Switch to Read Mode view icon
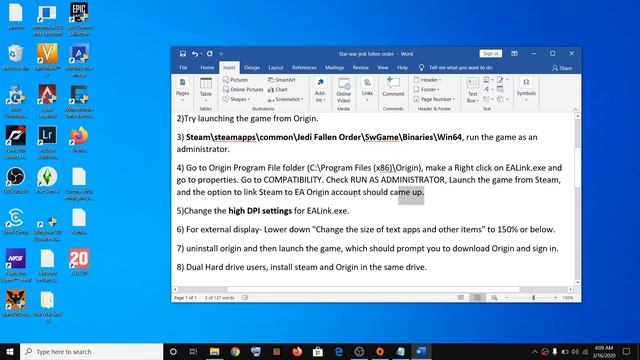640x360 pixels. [x=461, y=298]
